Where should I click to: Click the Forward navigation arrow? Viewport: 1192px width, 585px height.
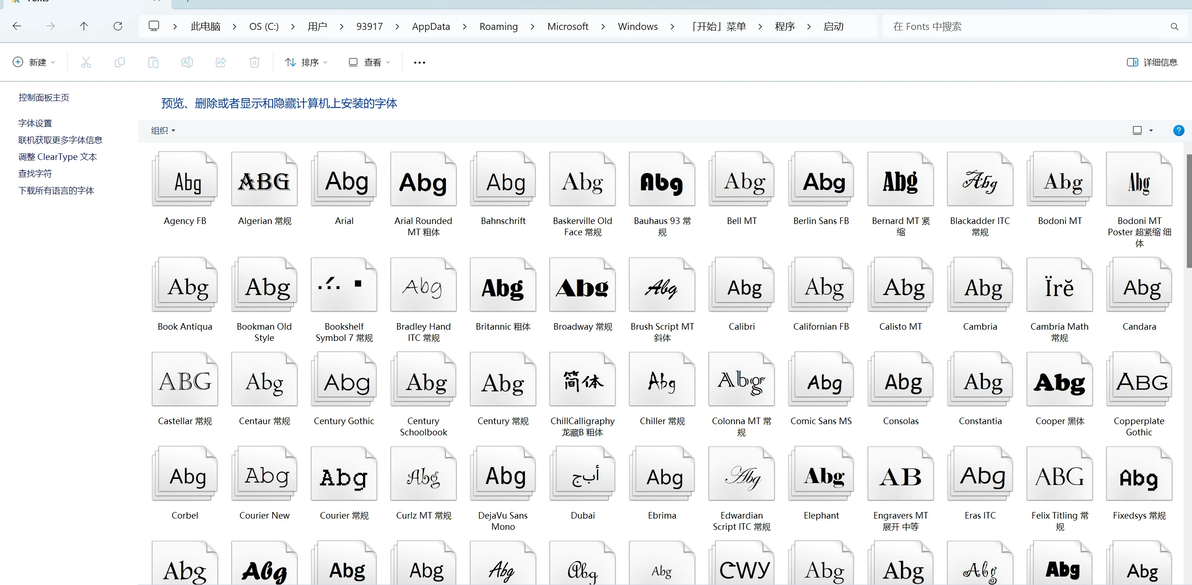coord(51,26)
